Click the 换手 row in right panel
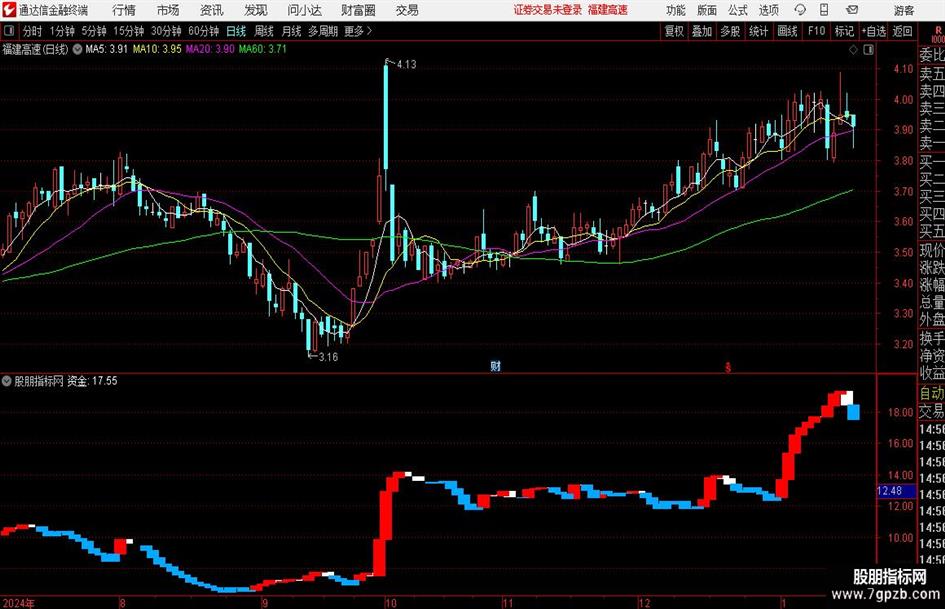The height and width of the screenshot is (609, 945). coord(931,338)
